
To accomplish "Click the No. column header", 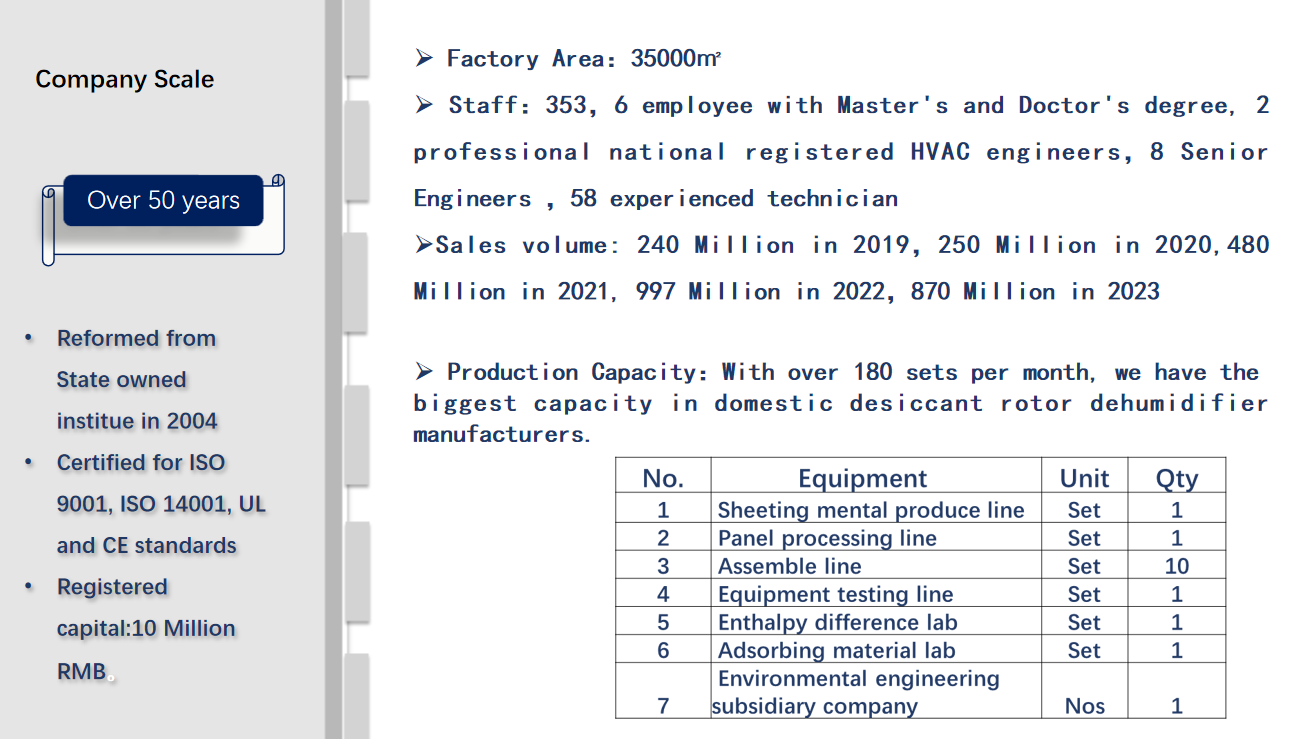I will tap(663, 479).
